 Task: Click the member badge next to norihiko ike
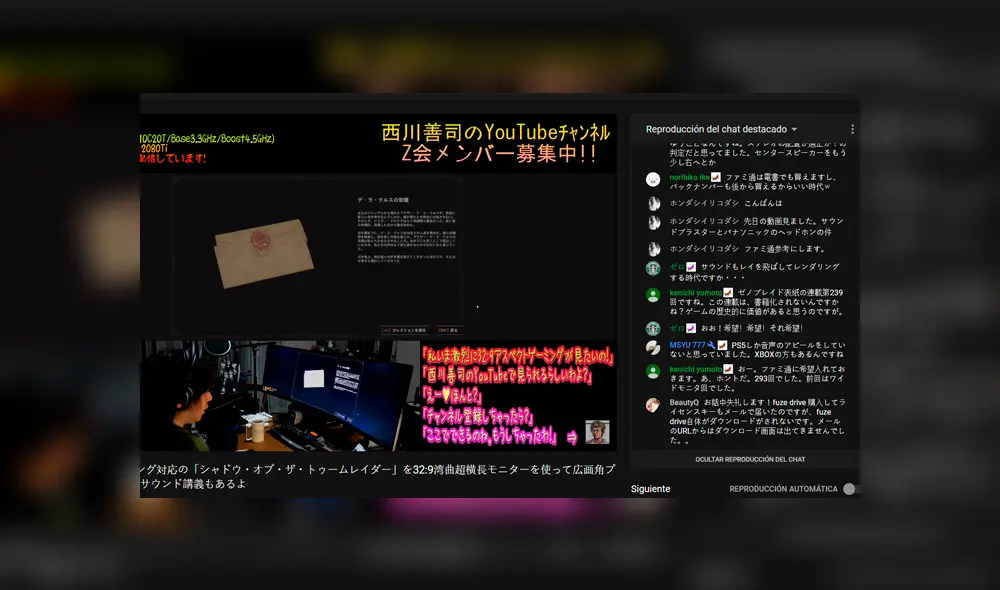[717, 178]
